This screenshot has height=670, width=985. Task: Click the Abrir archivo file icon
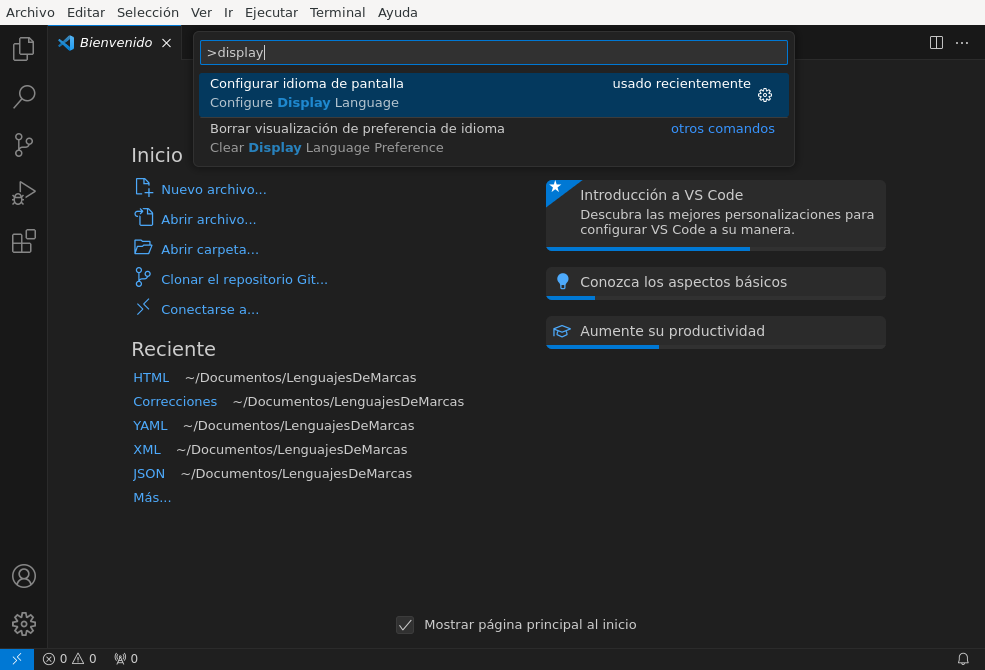[143, 217]
